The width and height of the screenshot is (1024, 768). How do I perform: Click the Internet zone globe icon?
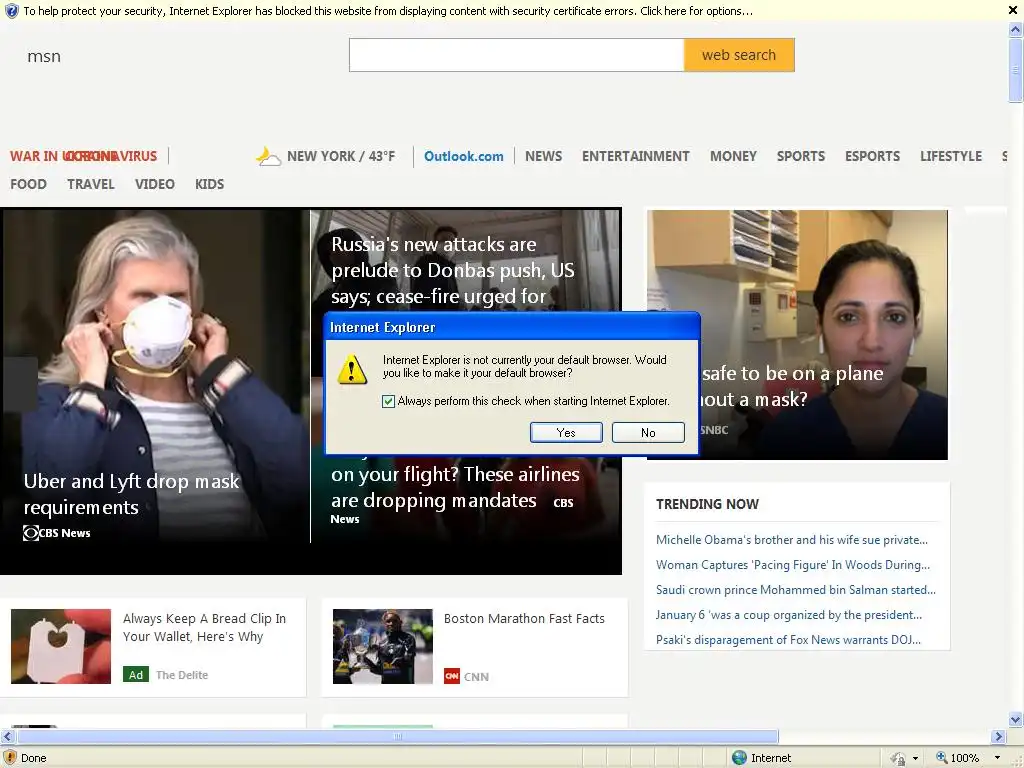coord(739,758)
